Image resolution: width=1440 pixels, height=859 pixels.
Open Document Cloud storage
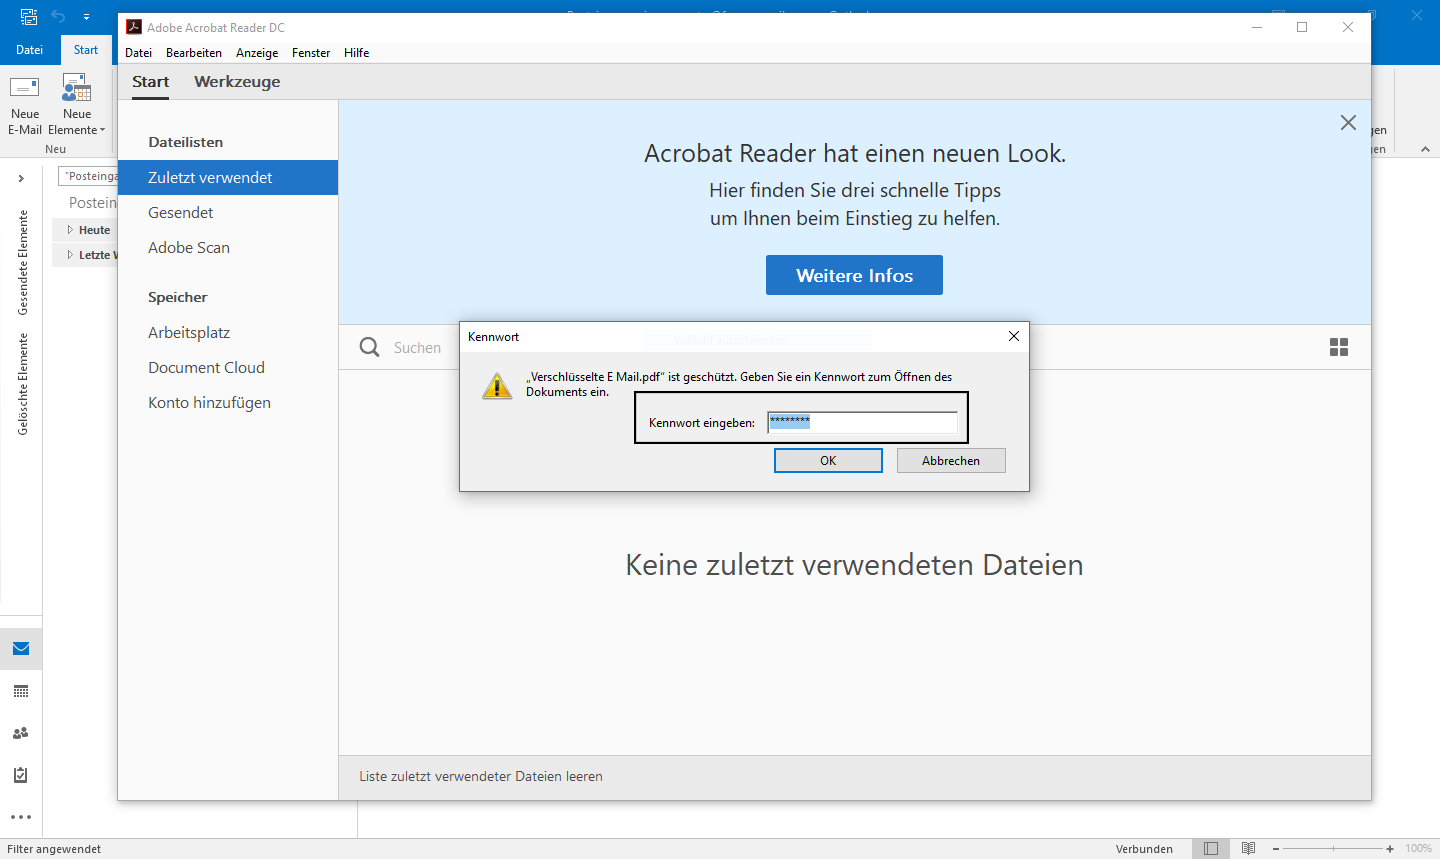click(206, 367)
